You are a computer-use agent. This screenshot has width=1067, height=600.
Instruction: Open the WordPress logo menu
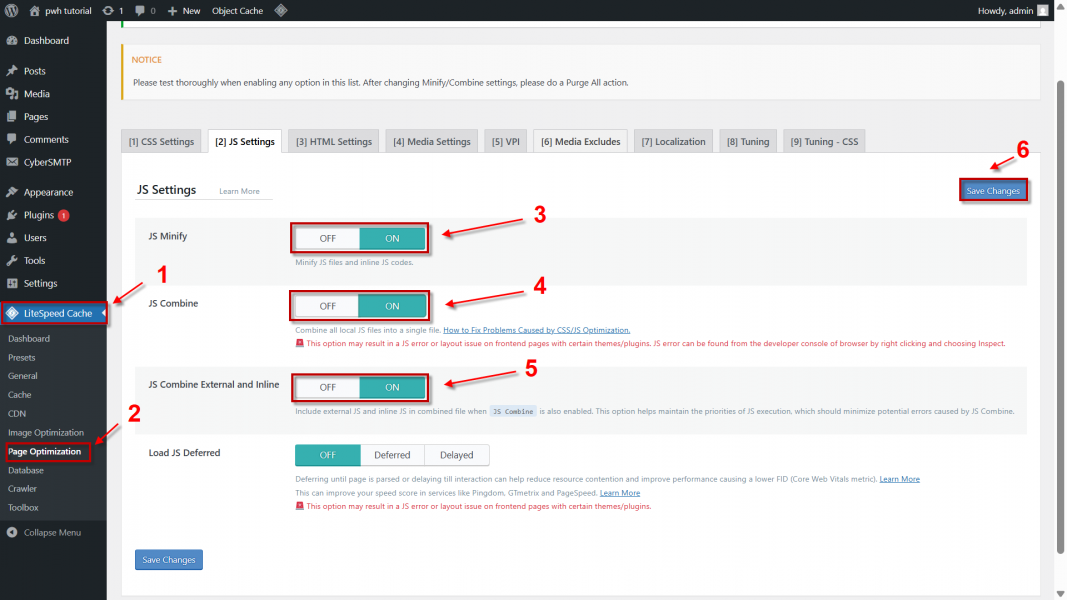coord(12,10)
